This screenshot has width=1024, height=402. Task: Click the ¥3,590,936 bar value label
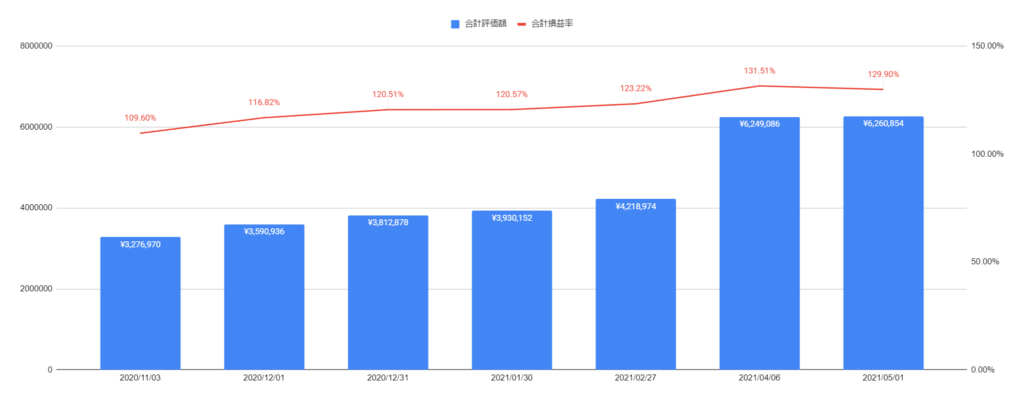264,232
